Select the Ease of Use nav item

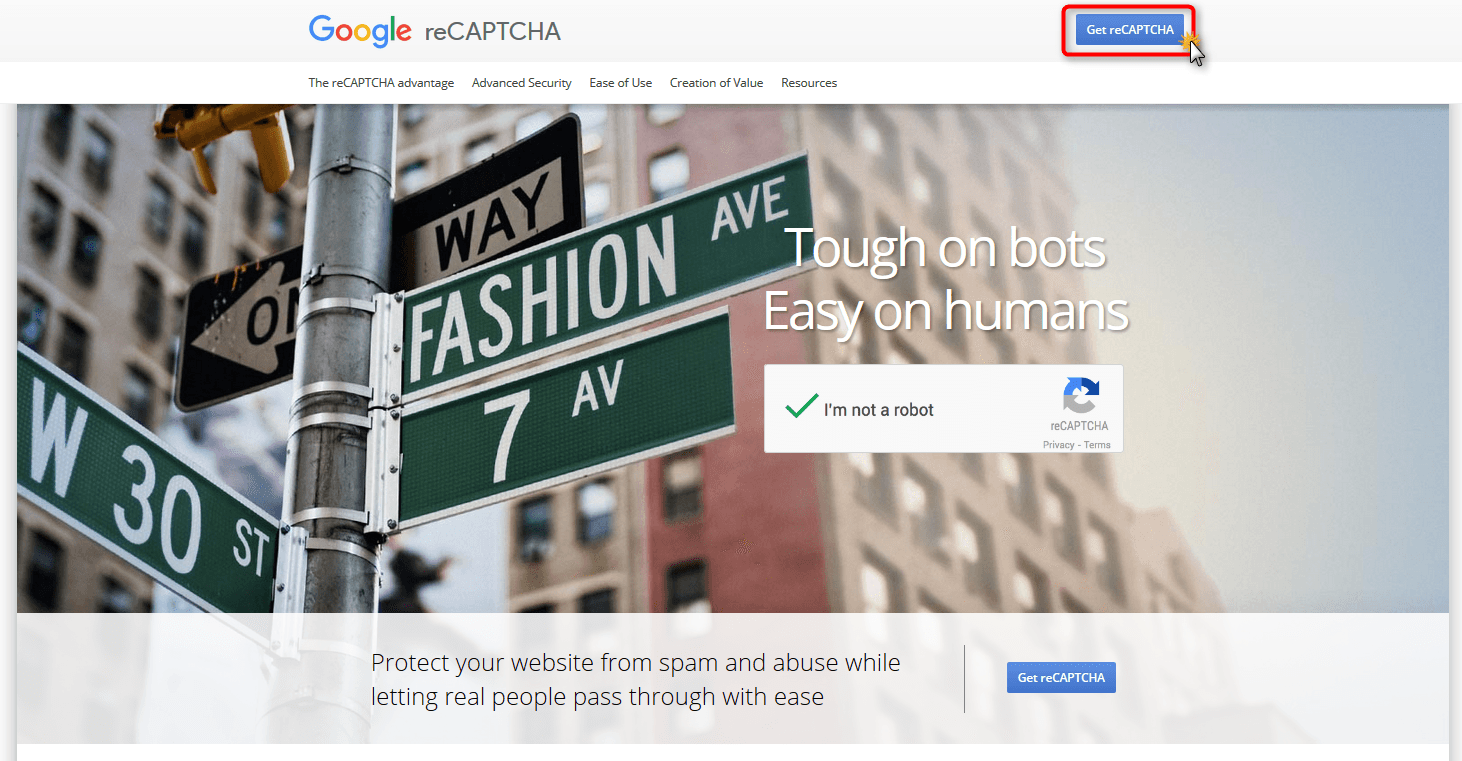[620, 83]
